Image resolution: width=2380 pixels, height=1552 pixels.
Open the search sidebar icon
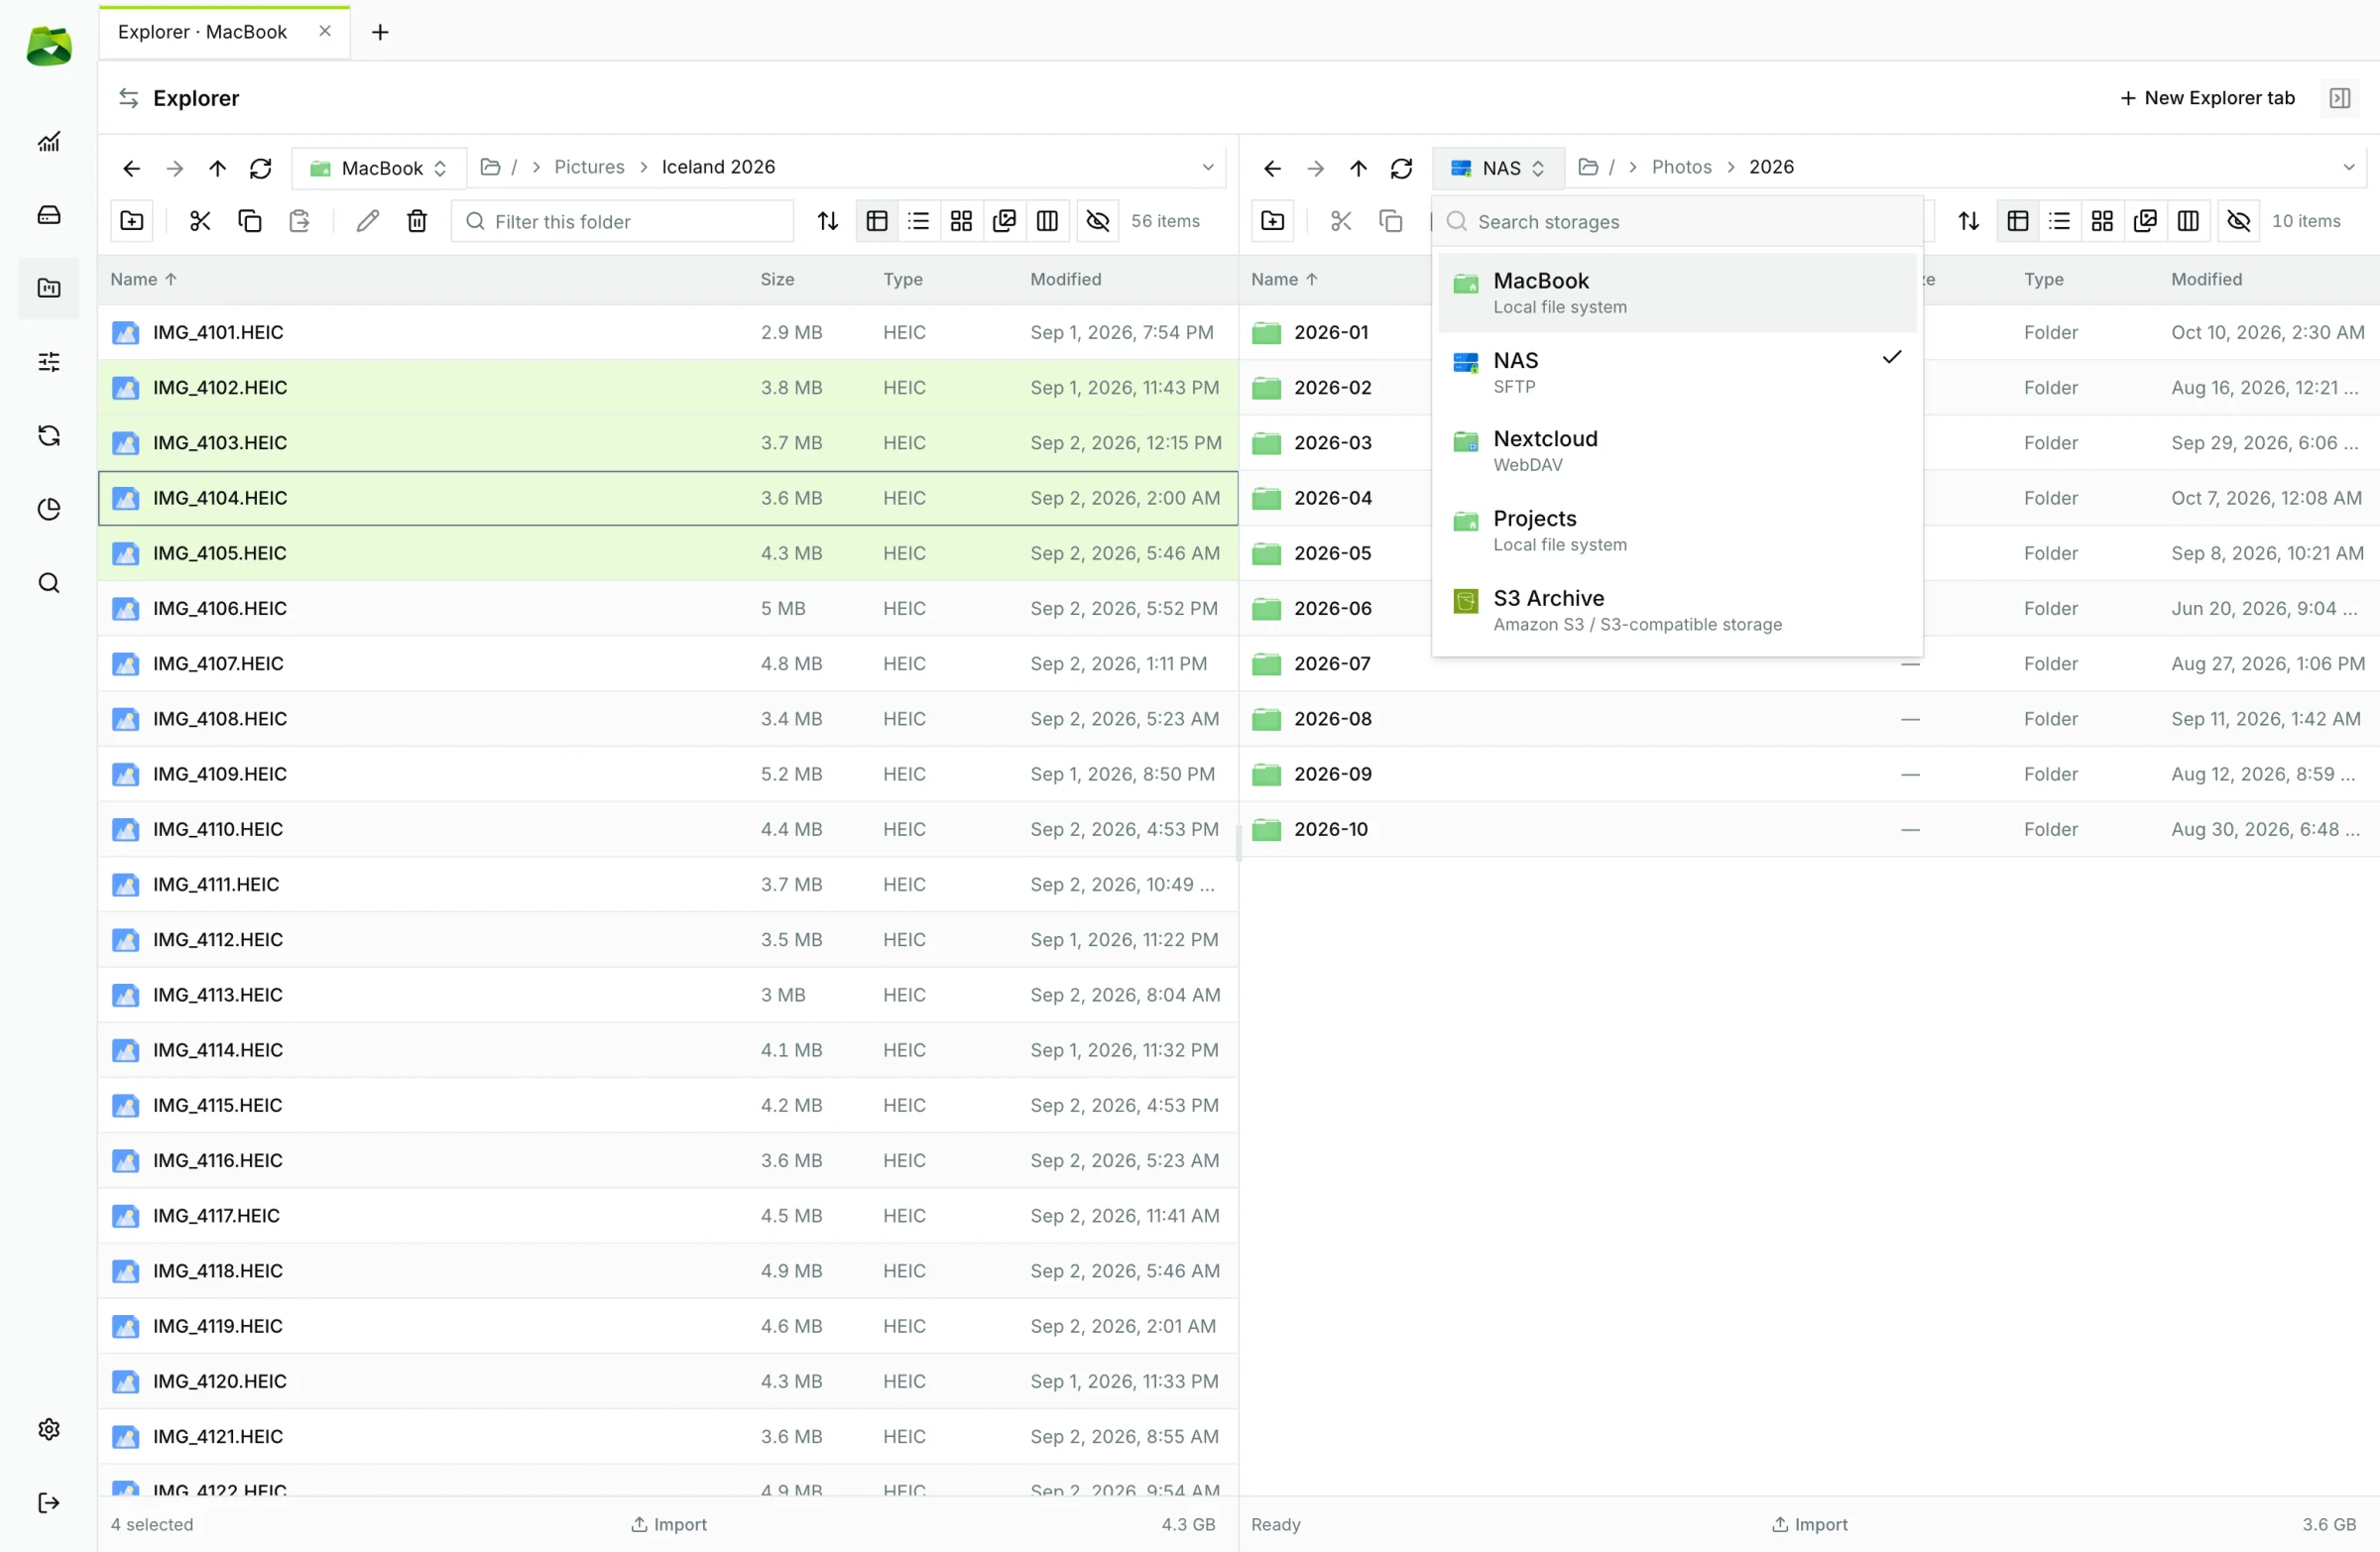[49, 582]
